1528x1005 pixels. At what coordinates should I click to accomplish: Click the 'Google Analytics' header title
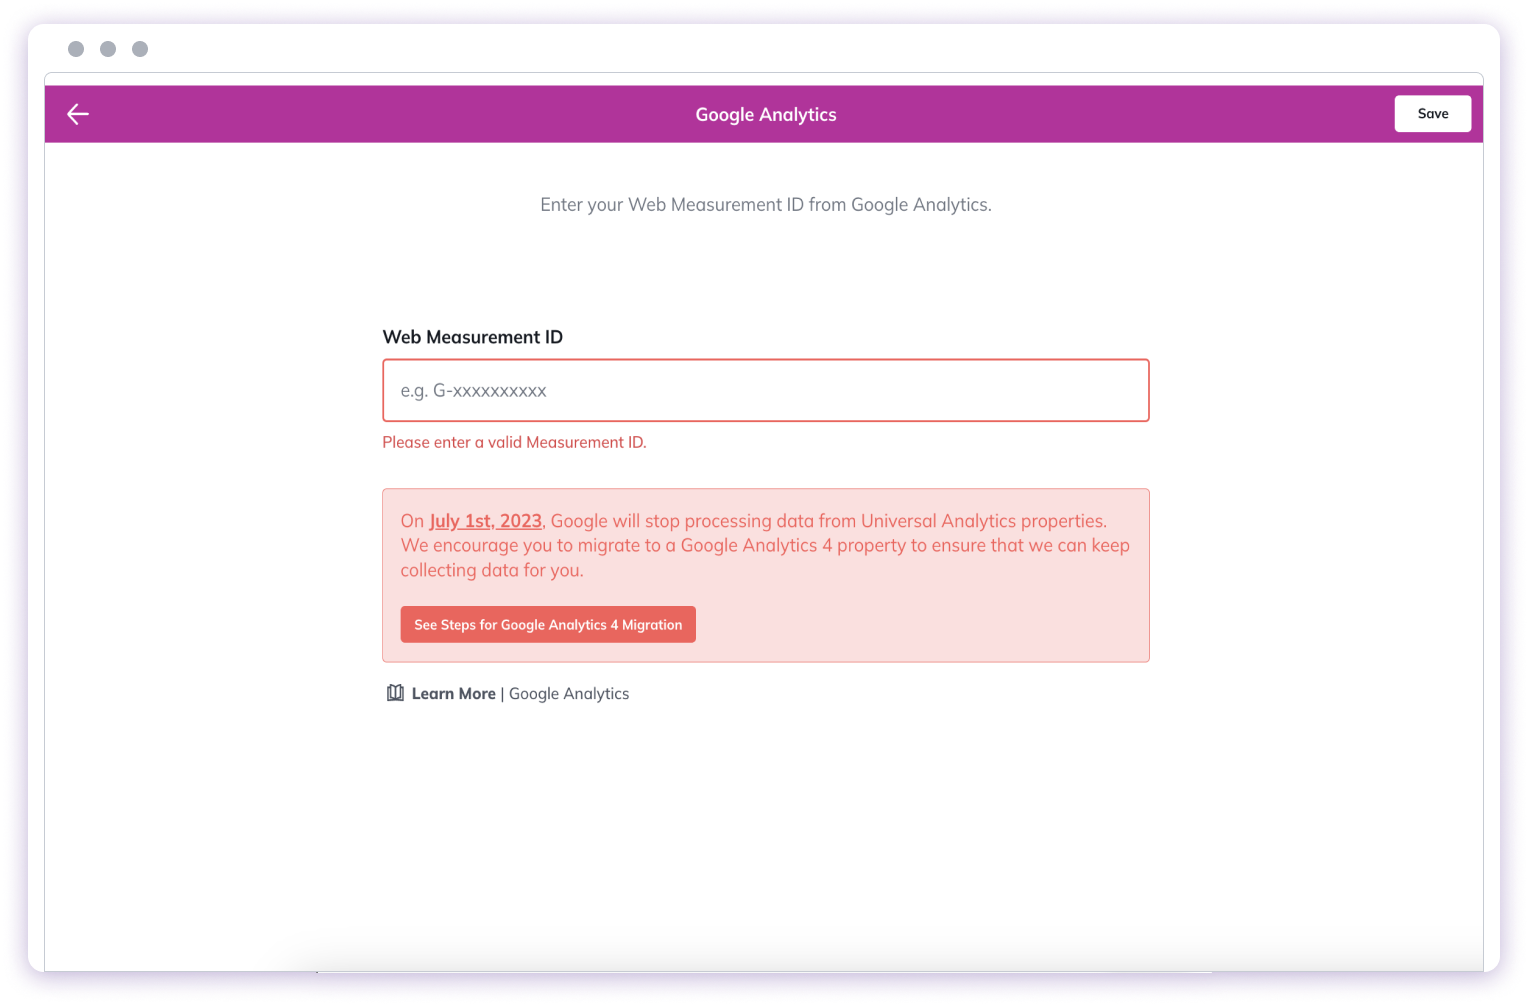coord(766,115)
